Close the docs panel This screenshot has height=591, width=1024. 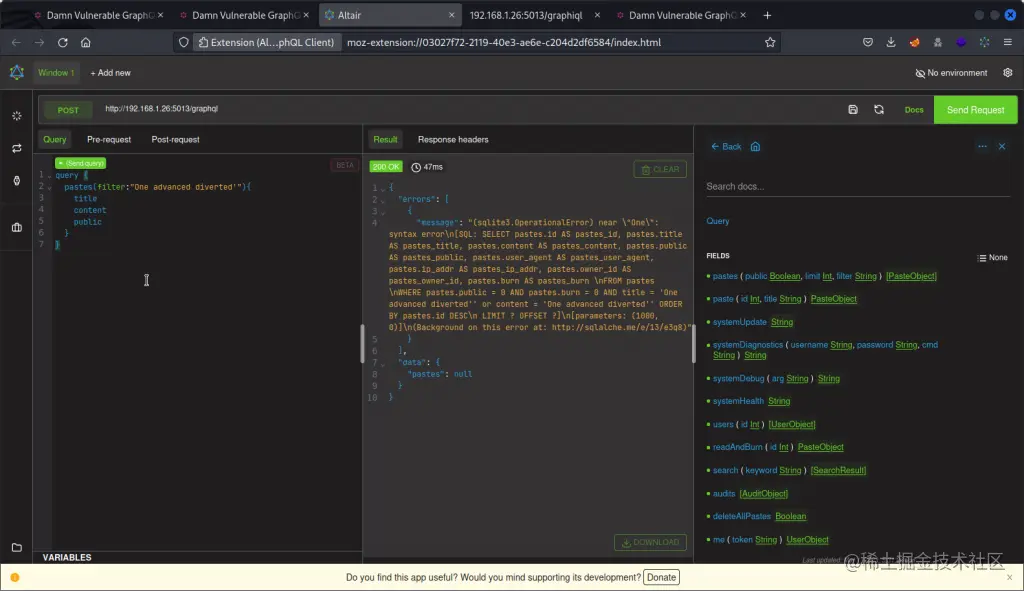(x=1002, y=146)
